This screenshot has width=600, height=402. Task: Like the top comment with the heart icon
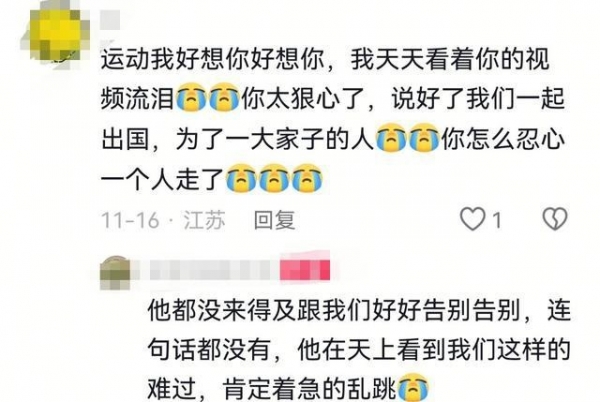(472, 219)
